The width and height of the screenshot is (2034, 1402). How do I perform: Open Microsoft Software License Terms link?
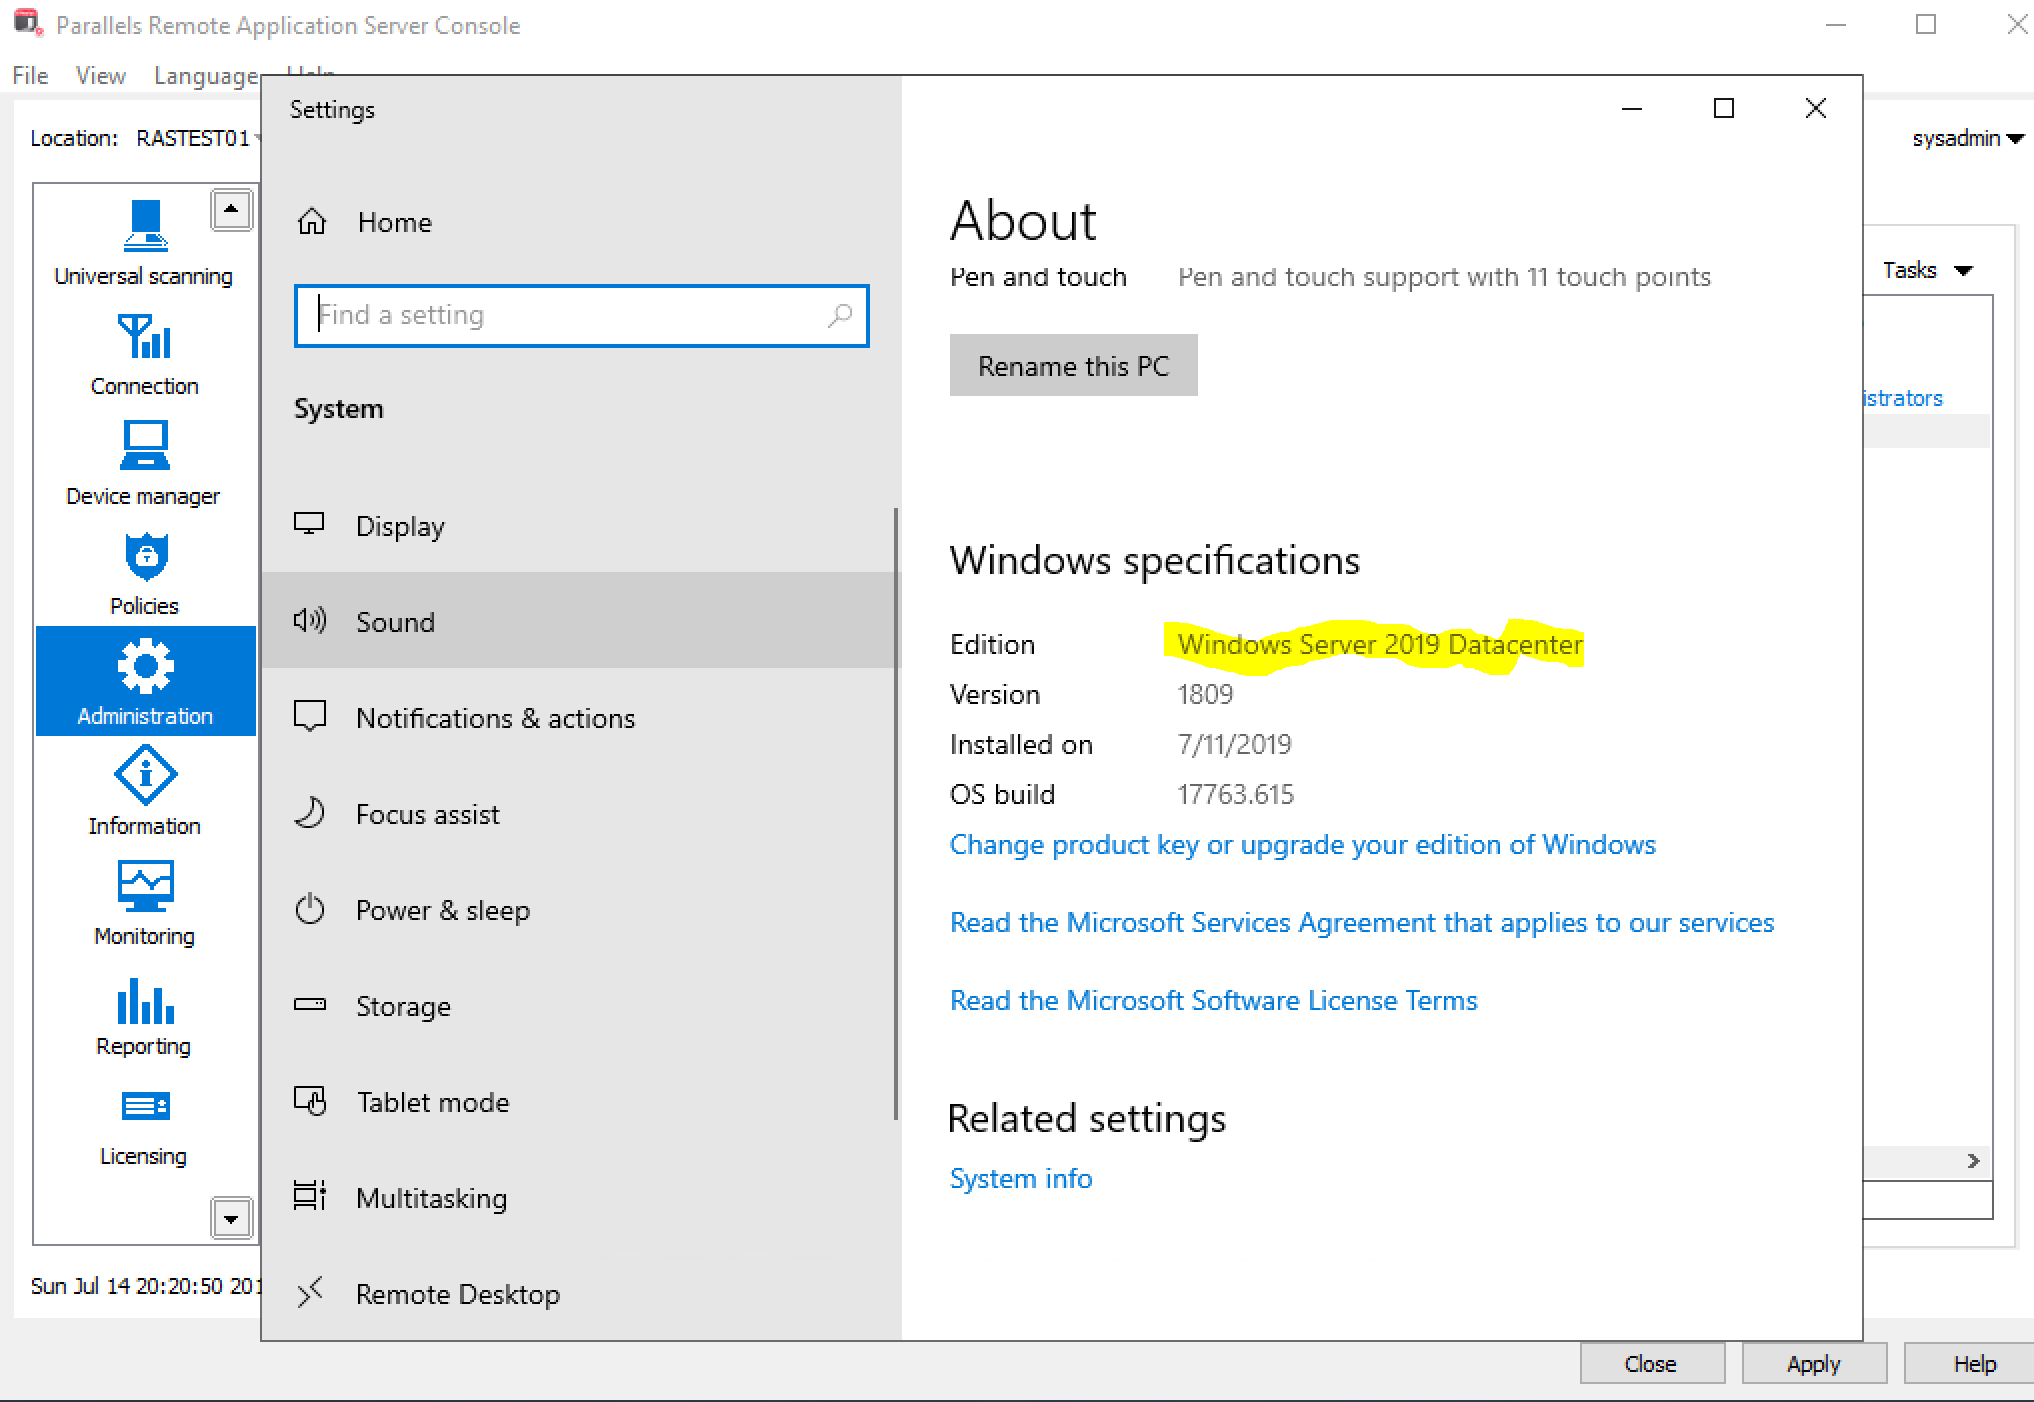pyautogui.click(x=1213, y=1001)
